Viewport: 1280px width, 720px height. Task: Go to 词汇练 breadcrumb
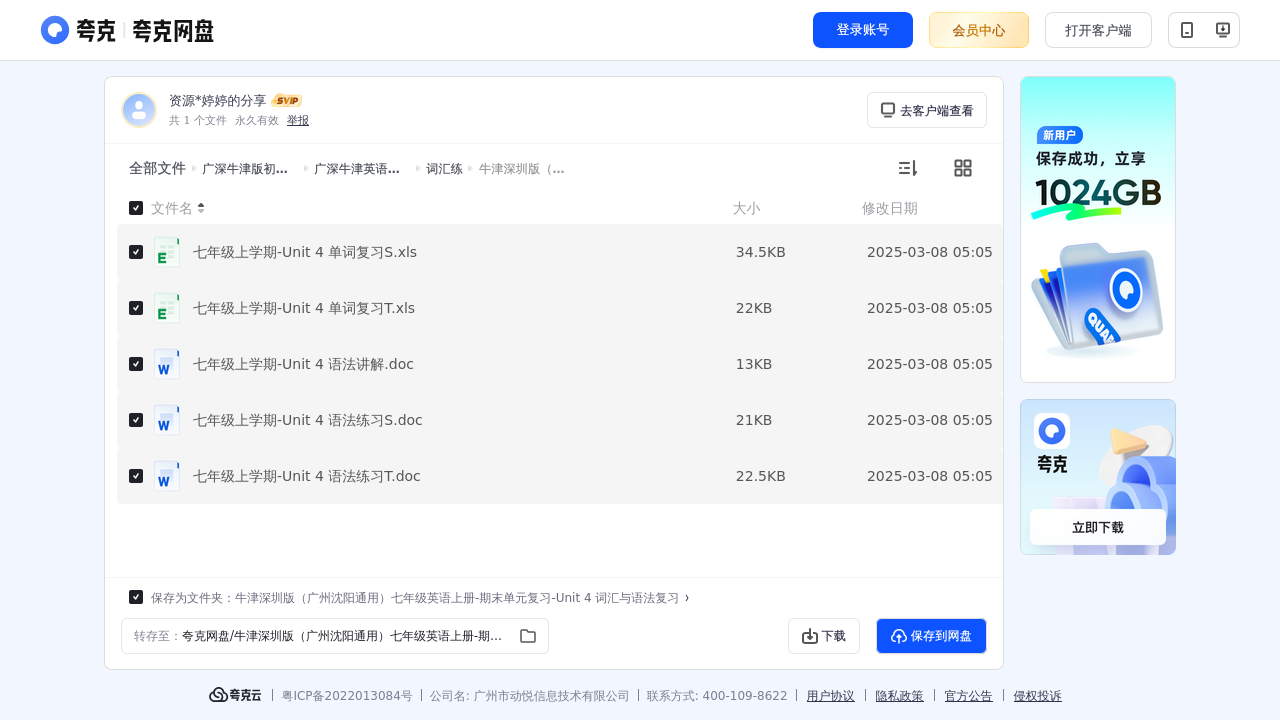[444, 169]
